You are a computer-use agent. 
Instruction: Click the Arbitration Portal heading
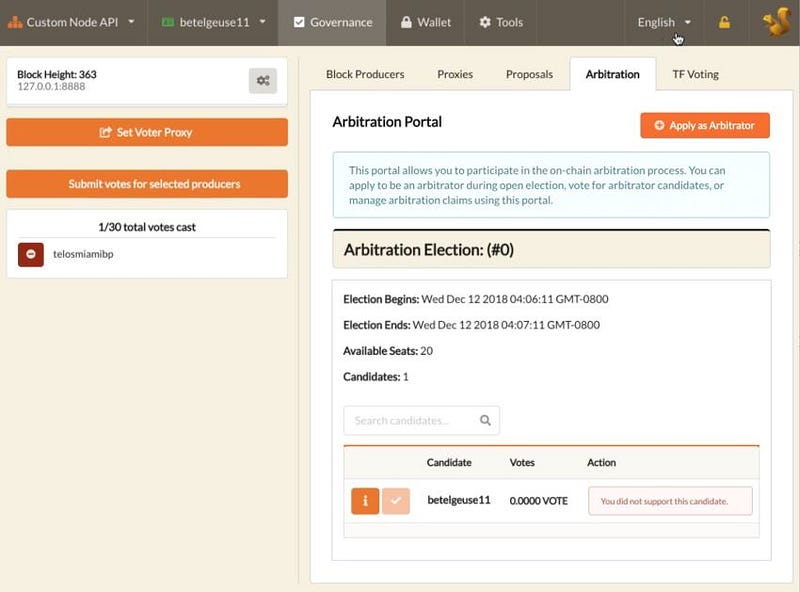tap(387, 122)
